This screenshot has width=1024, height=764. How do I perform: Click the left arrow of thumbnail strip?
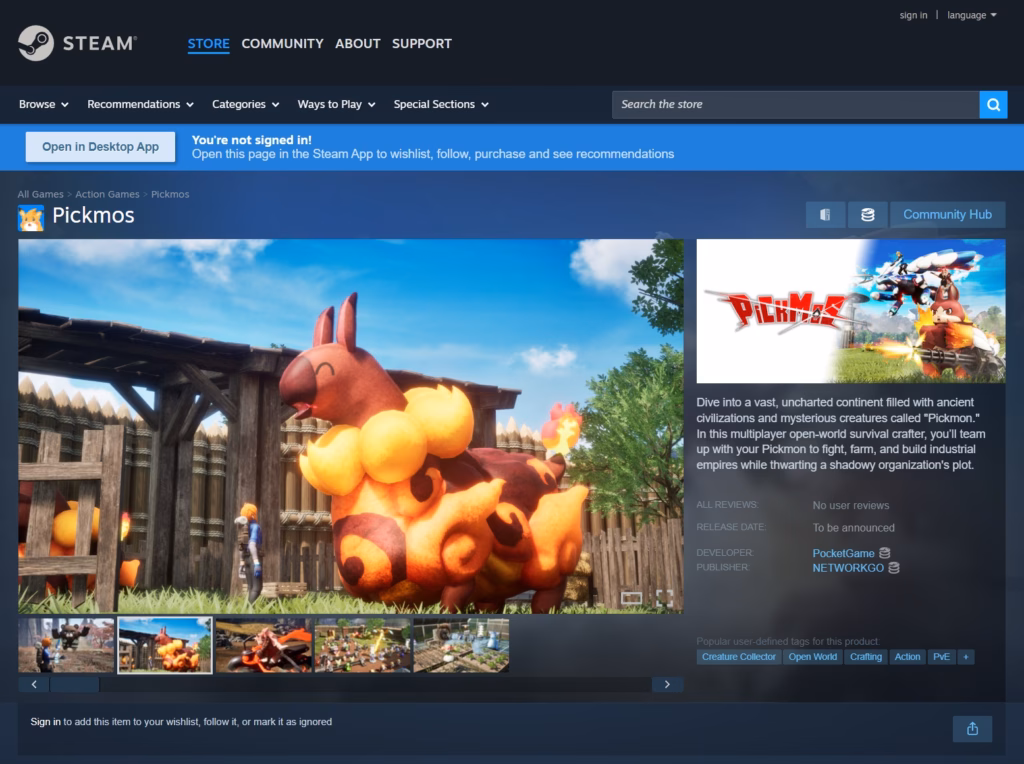(x=34, y=684)
